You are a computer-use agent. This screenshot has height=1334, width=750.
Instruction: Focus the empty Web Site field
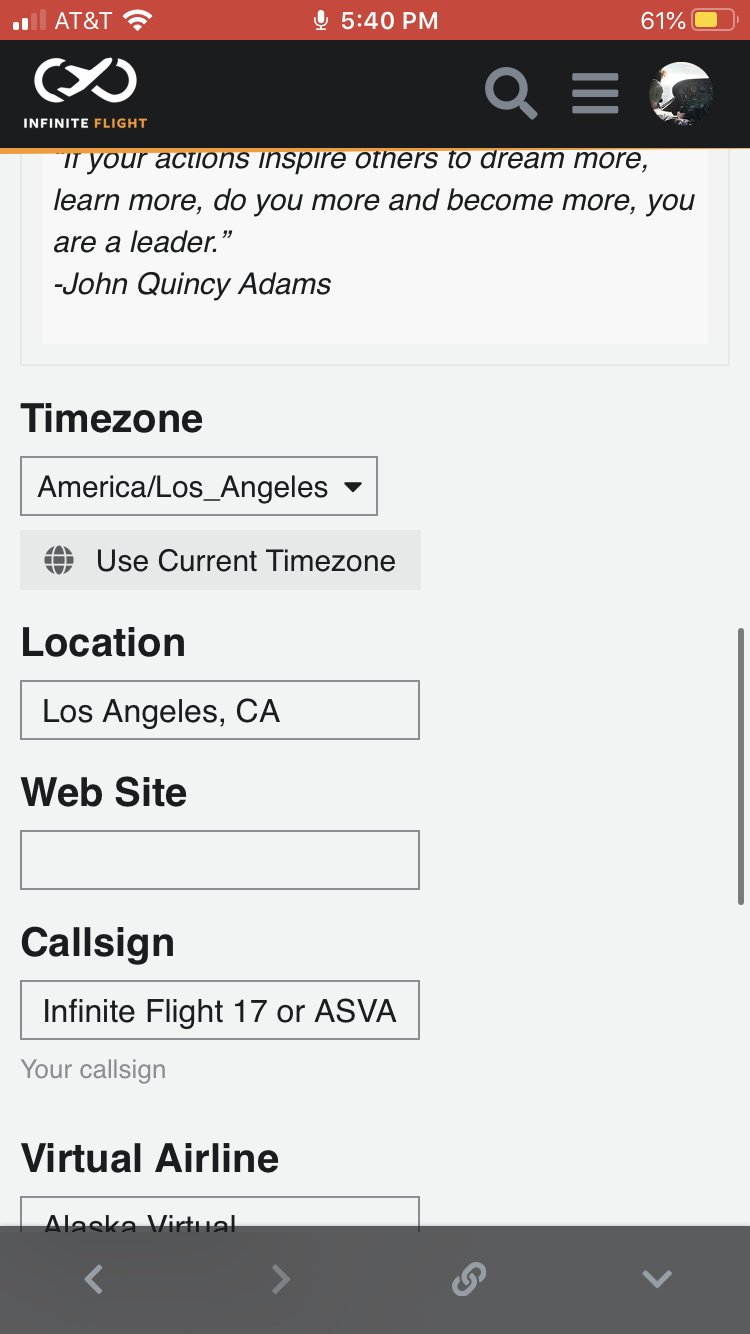coord(220,860)
